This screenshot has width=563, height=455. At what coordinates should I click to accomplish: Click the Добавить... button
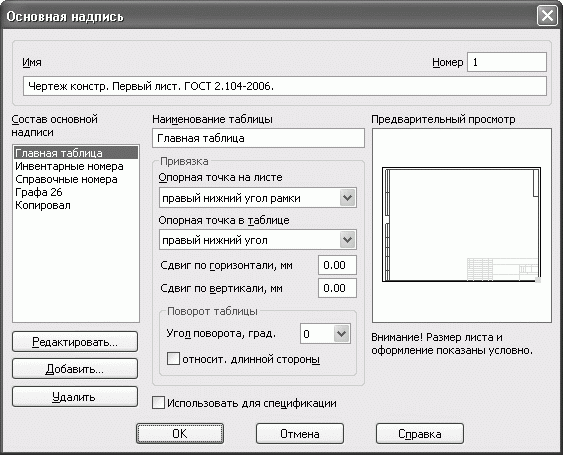point(75,369)
